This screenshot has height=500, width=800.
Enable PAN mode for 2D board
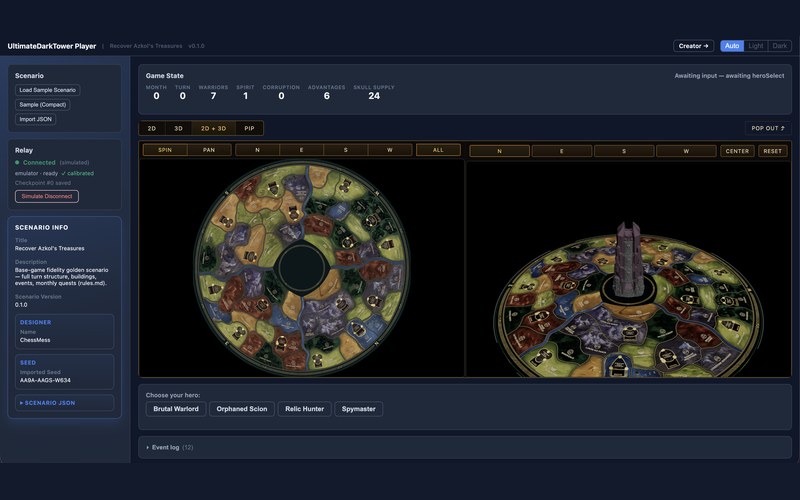(x=209, y=150)
